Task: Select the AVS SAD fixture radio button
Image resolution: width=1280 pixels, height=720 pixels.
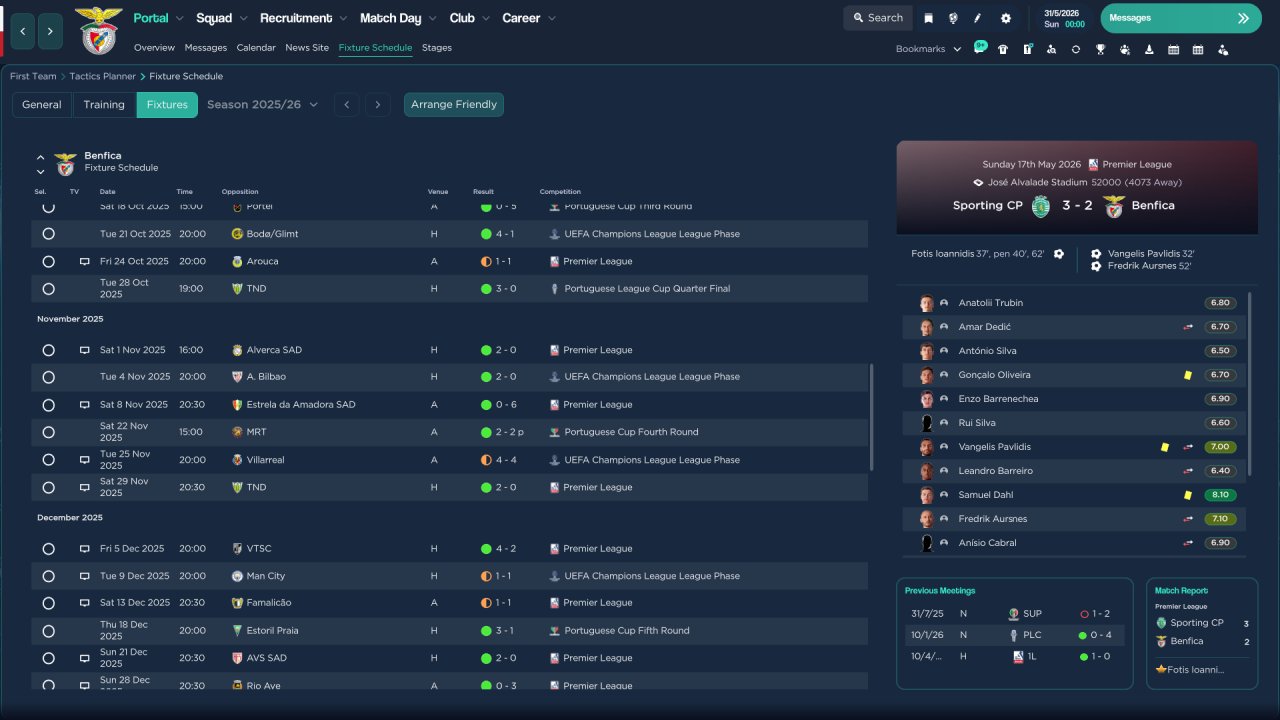Action: pyautogui.click(x=48, y=658)
